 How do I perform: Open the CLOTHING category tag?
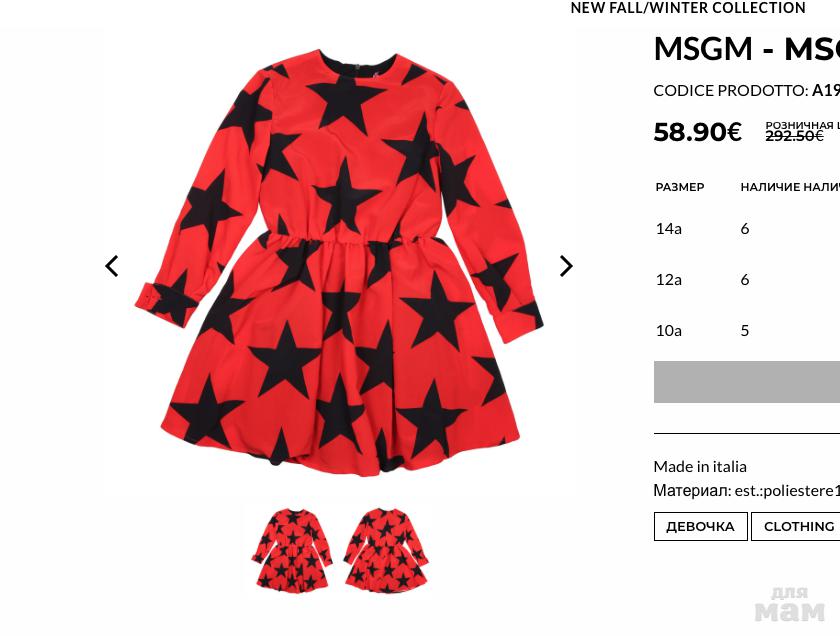tap(796, 527)
